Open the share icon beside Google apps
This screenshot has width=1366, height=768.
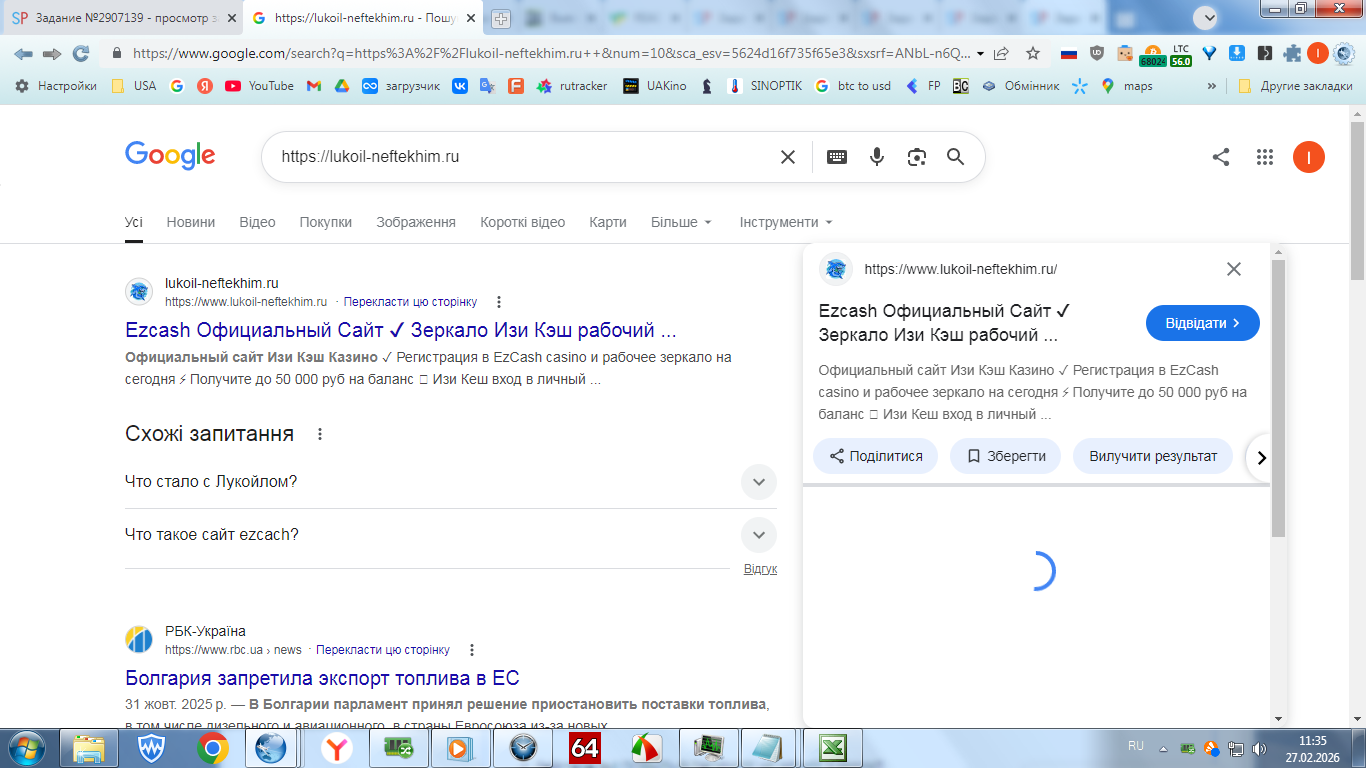pyautogui.click(x=1221, y=157)
